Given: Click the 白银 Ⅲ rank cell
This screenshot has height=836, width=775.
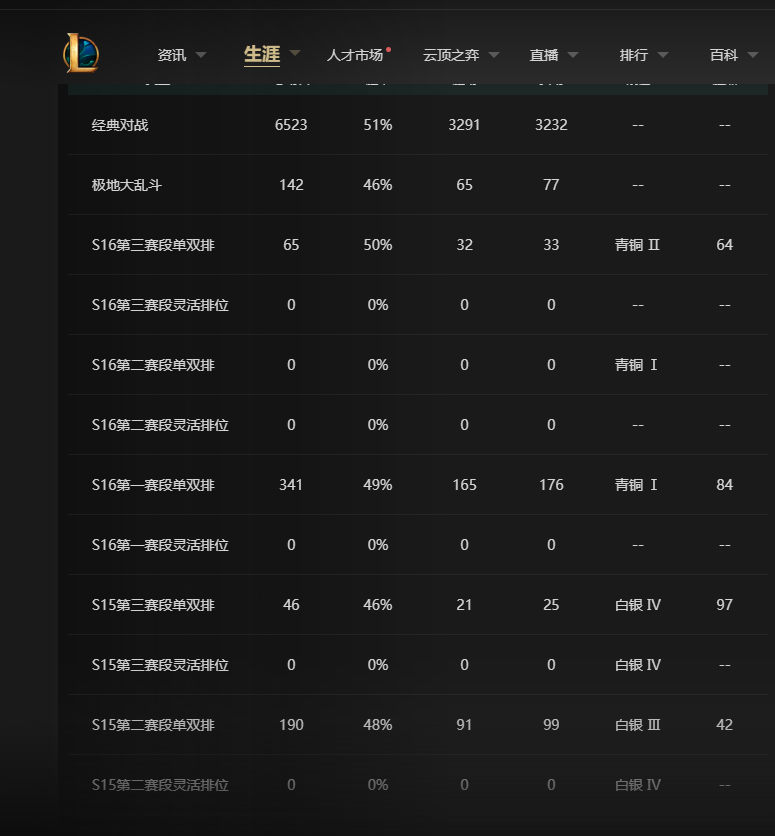Looking at the screenshot, I should (x=637, y=725).
